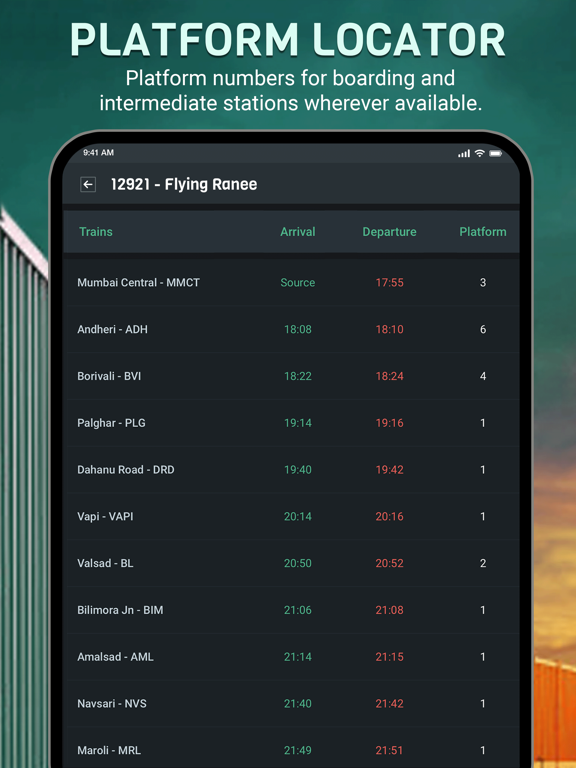Screen dimensions: 576x768
Task: Click arrival time 19:14
Action: coord(298,423)
